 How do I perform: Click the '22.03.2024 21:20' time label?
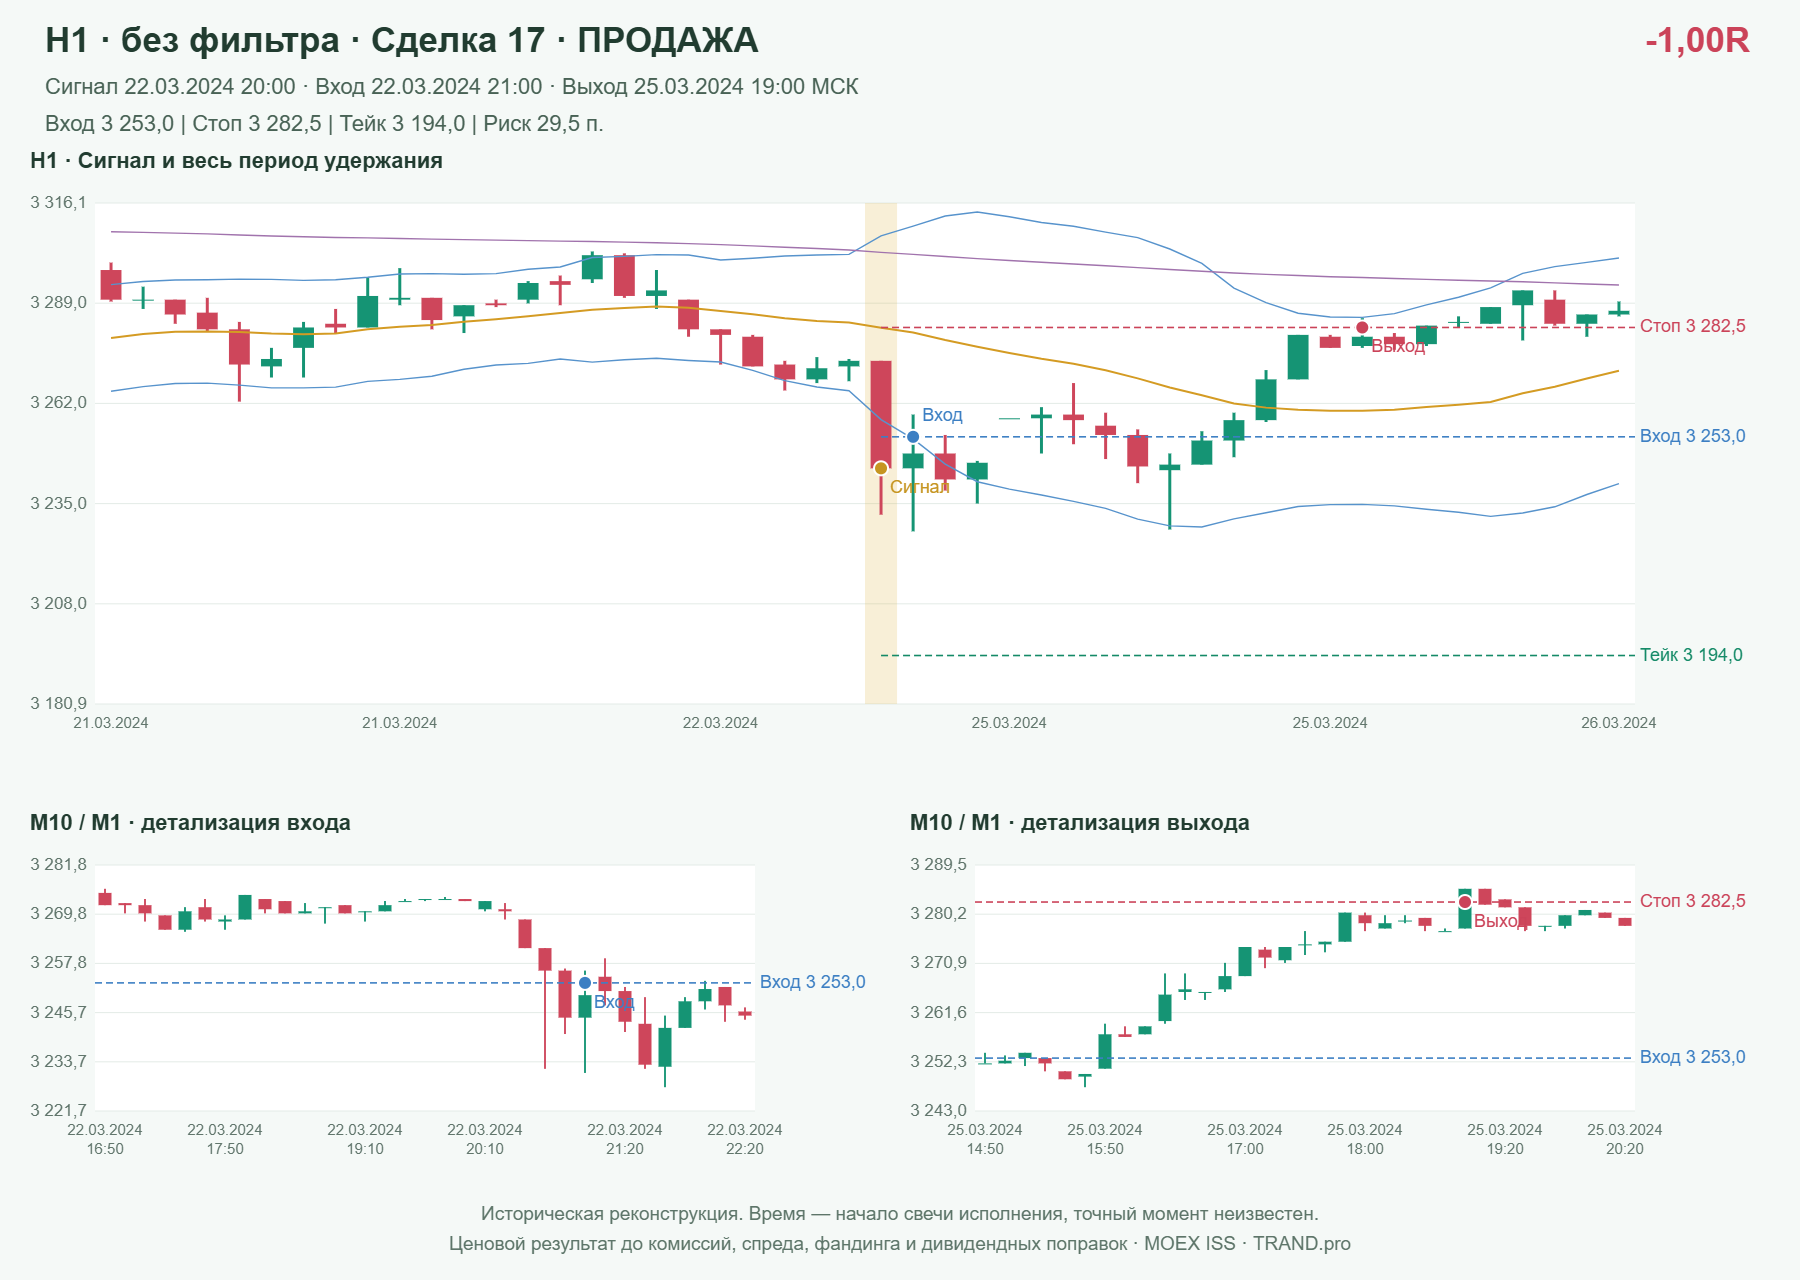pos(625,1139)
